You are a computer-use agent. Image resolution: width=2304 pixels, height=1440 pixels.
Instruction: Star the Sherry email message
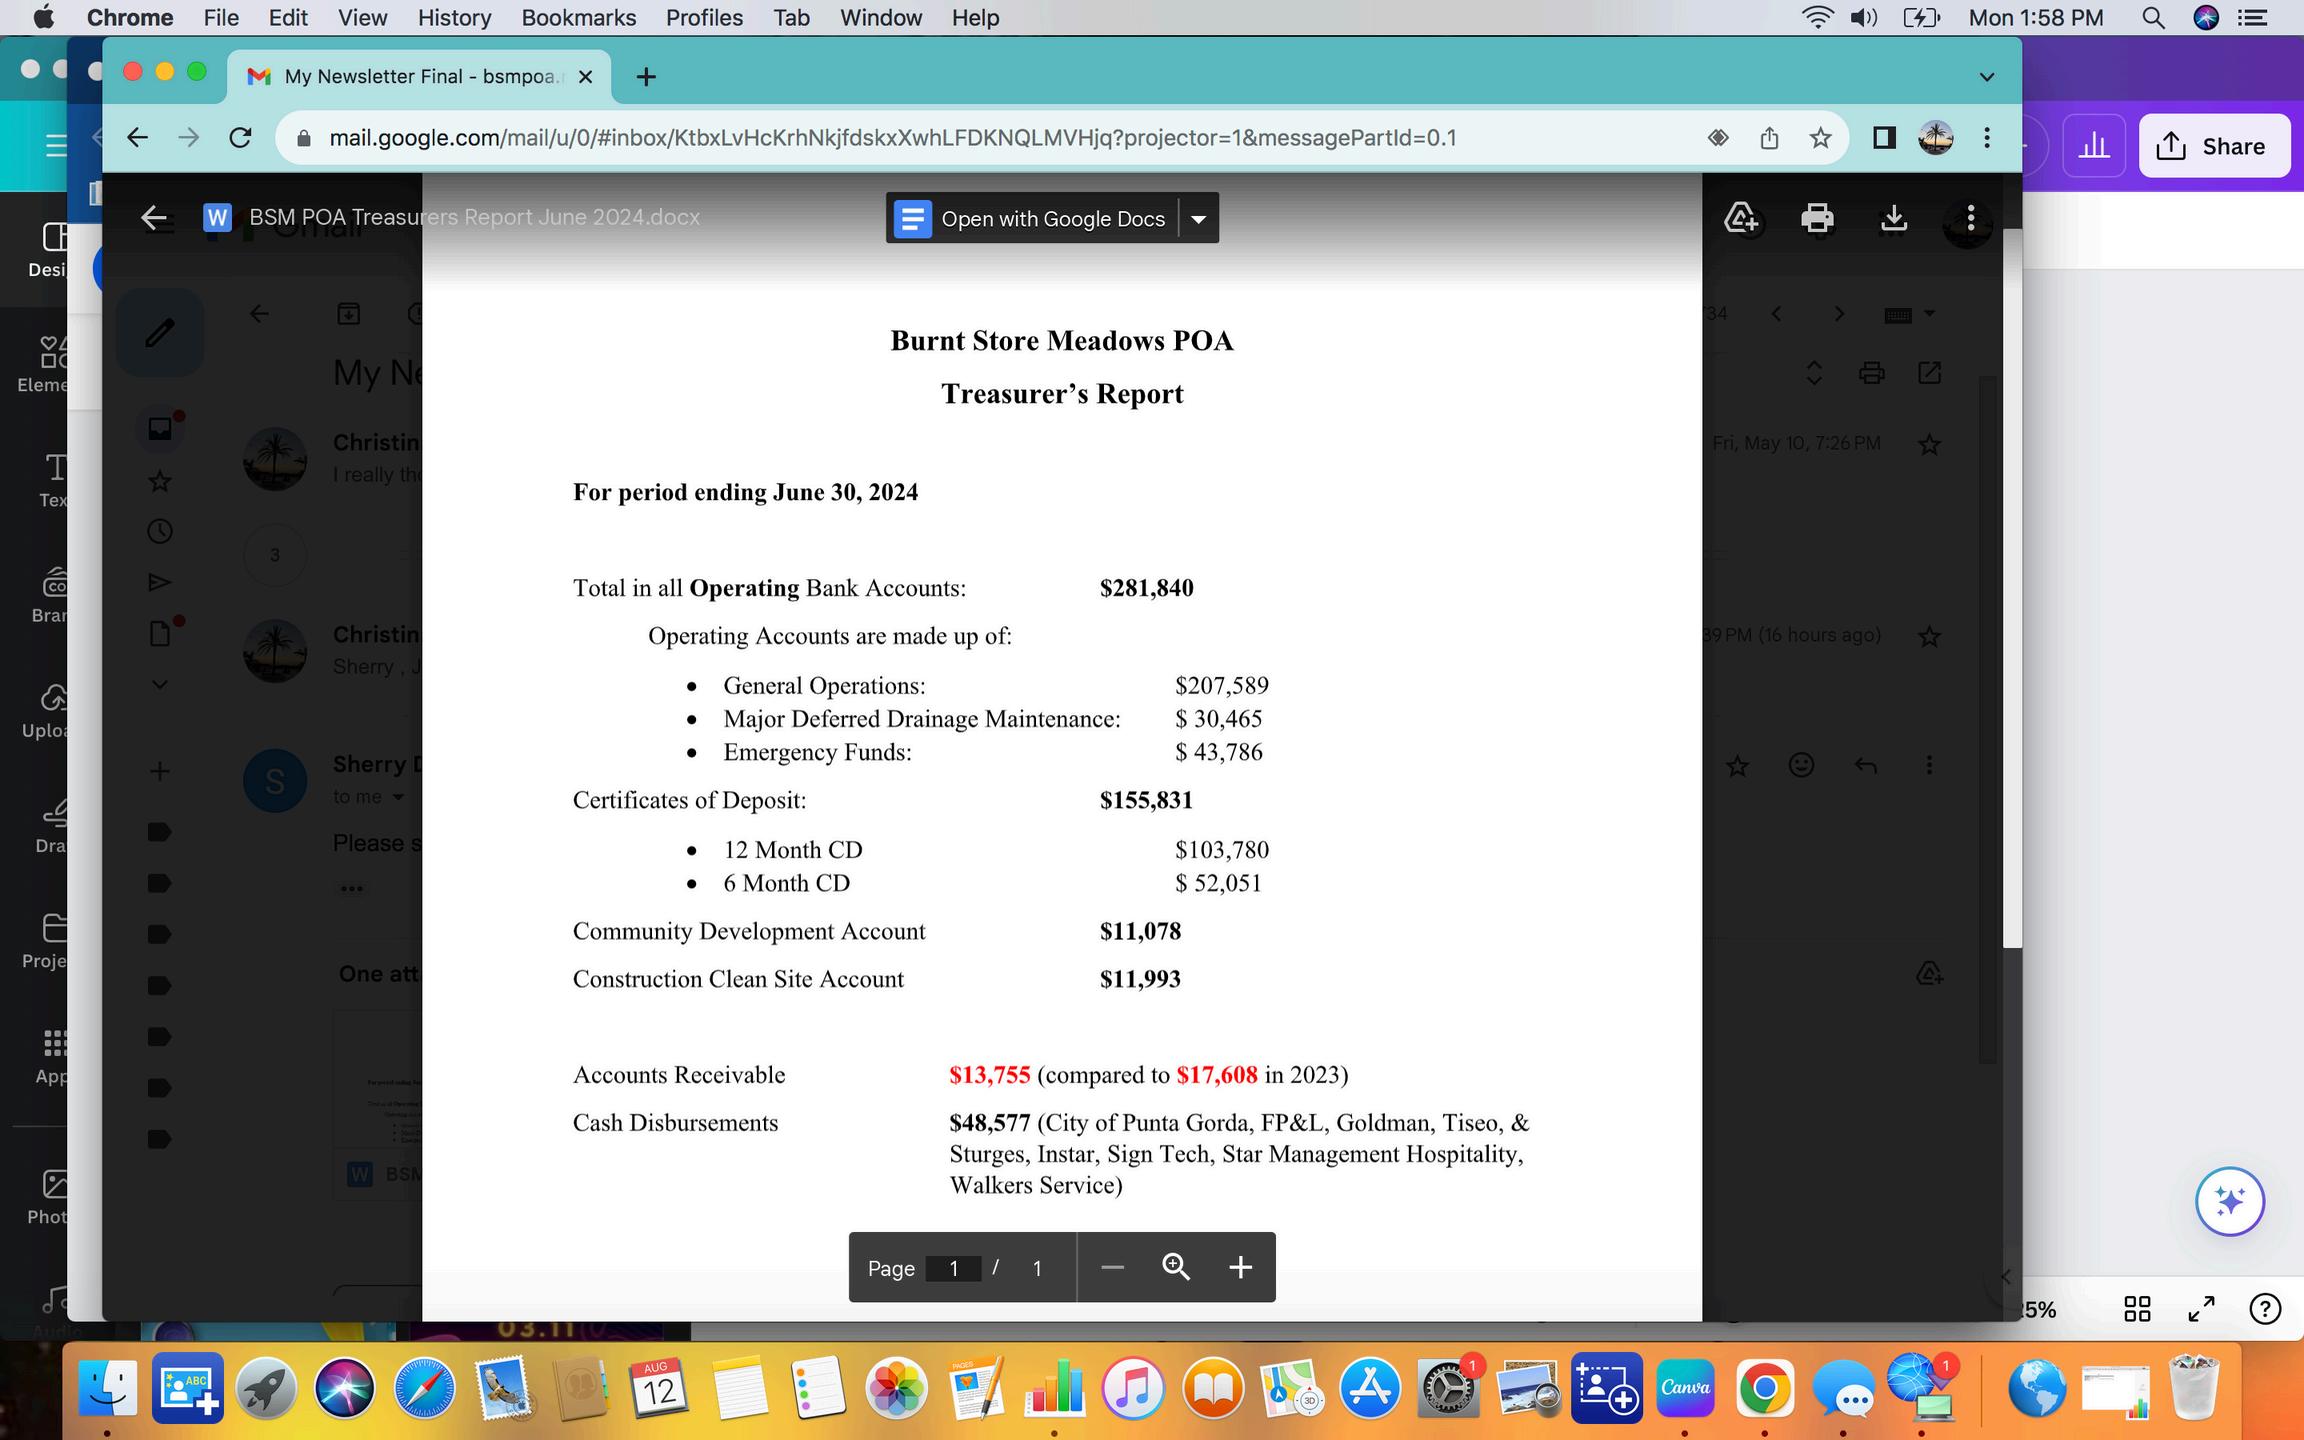tap(1738, 766)
